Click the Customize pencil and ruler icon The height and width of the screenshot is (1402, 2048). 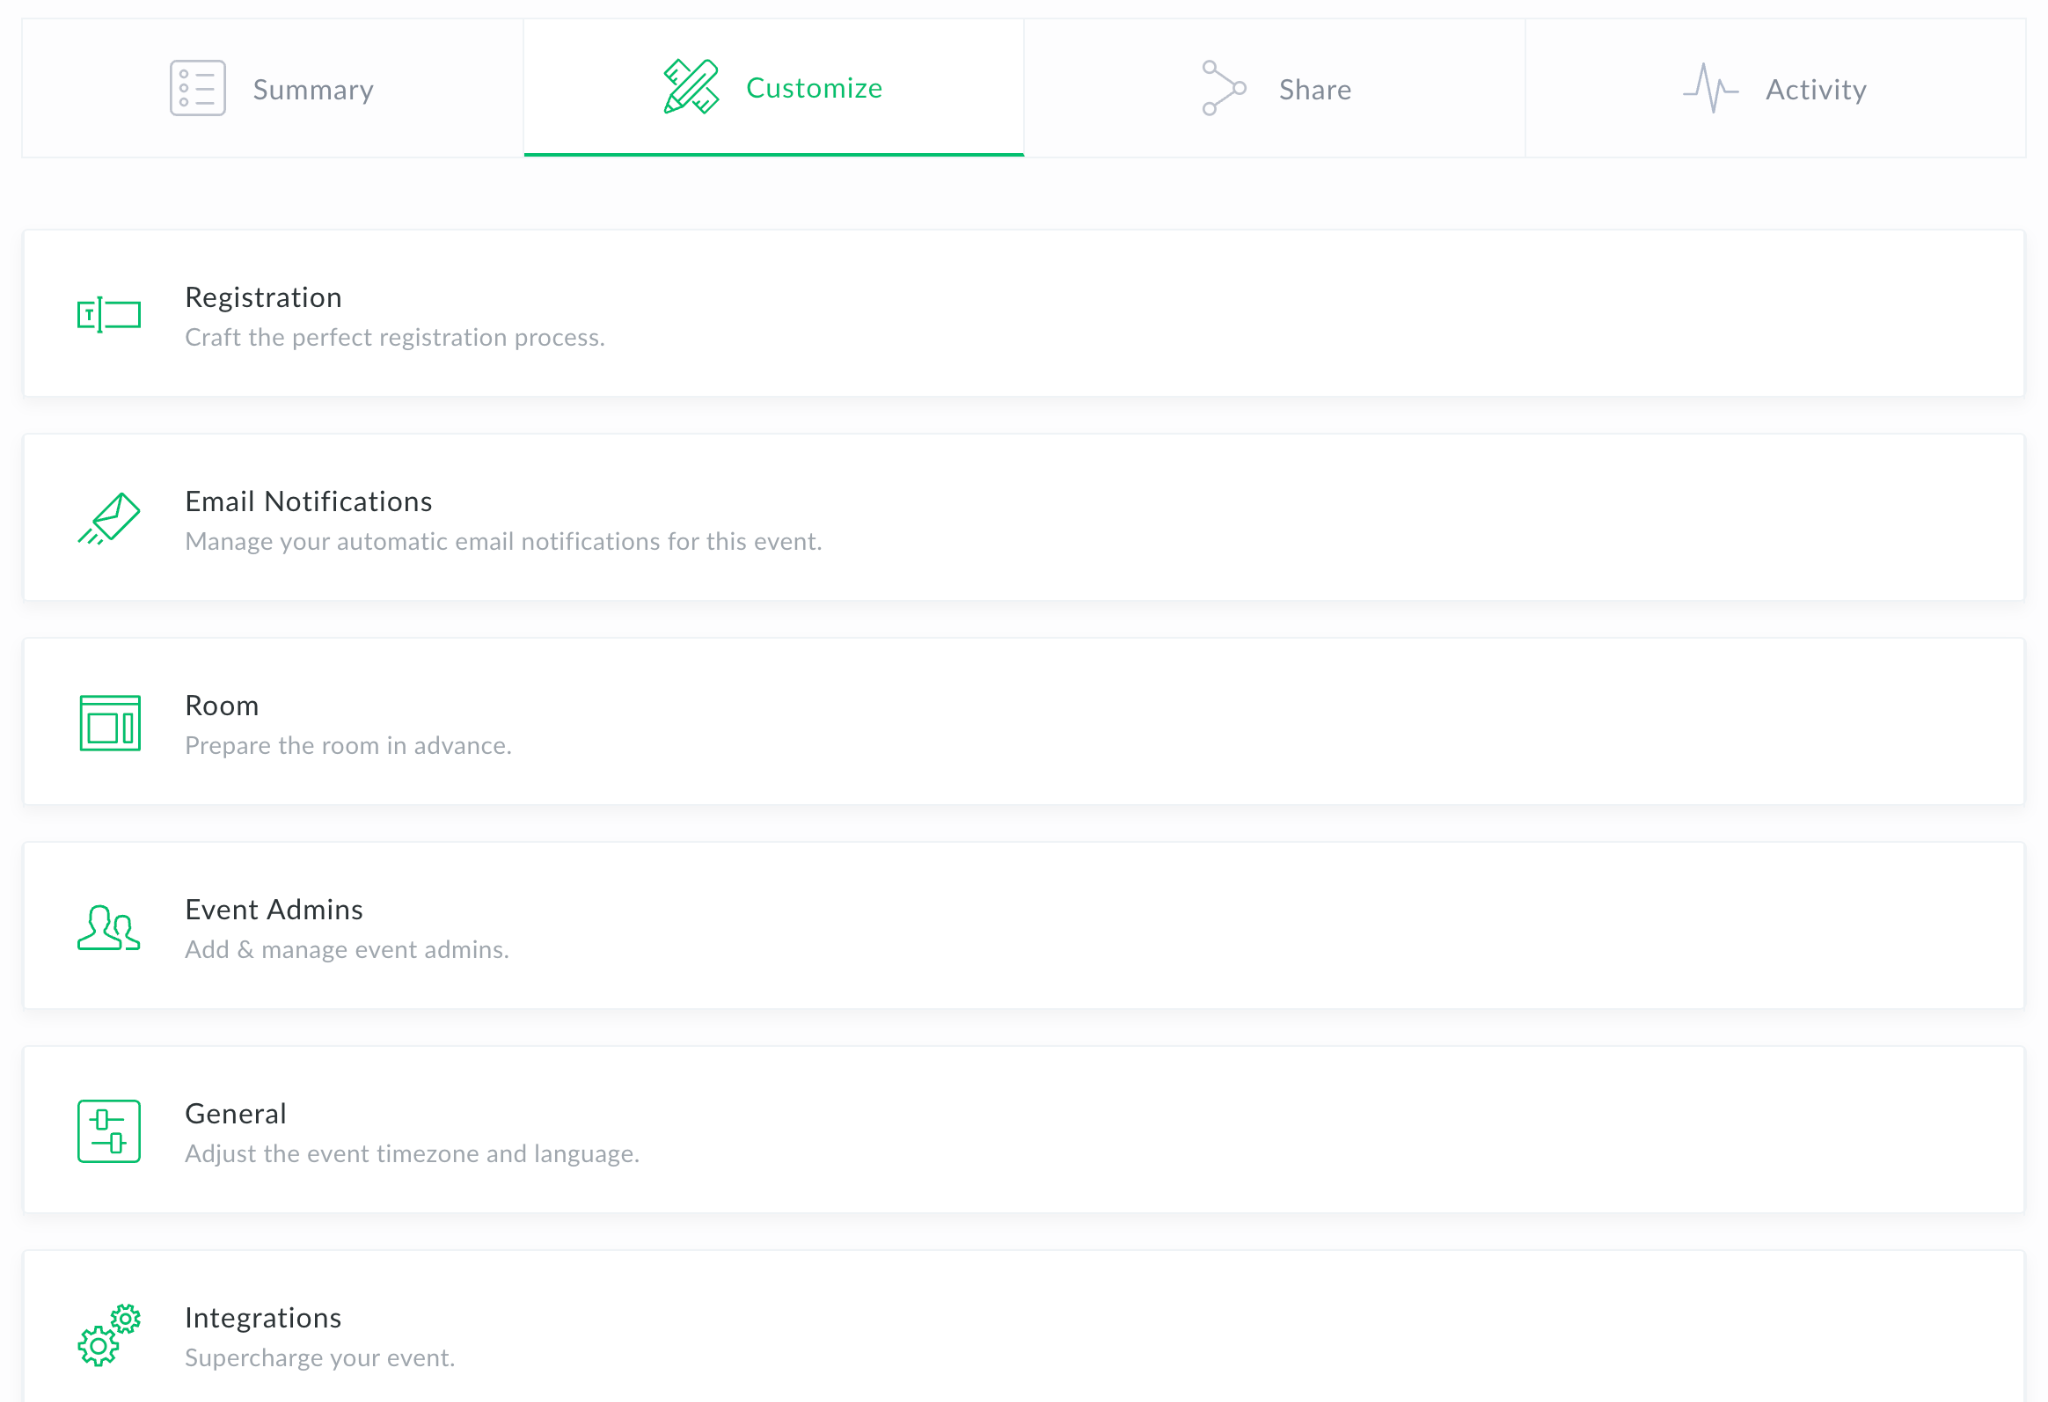(x=691, y=87)
